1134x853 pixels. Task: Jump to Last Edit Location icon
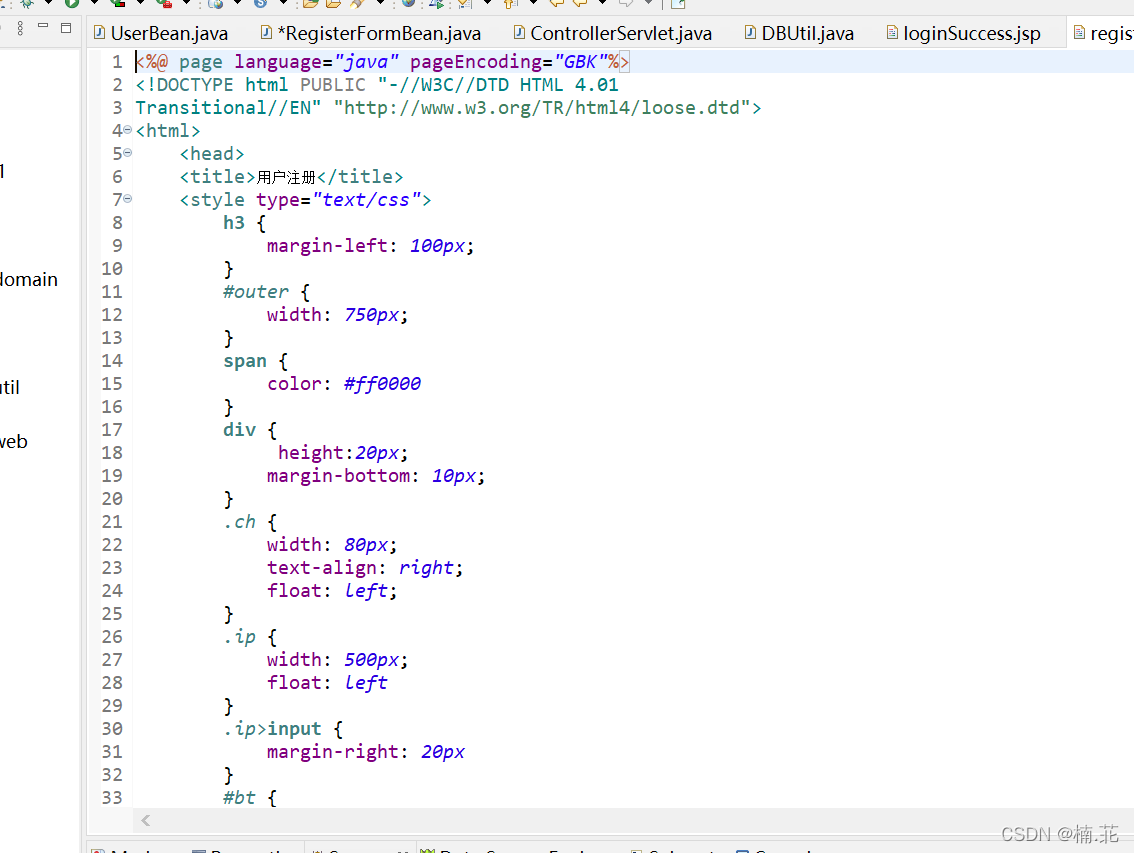(556, 6)
